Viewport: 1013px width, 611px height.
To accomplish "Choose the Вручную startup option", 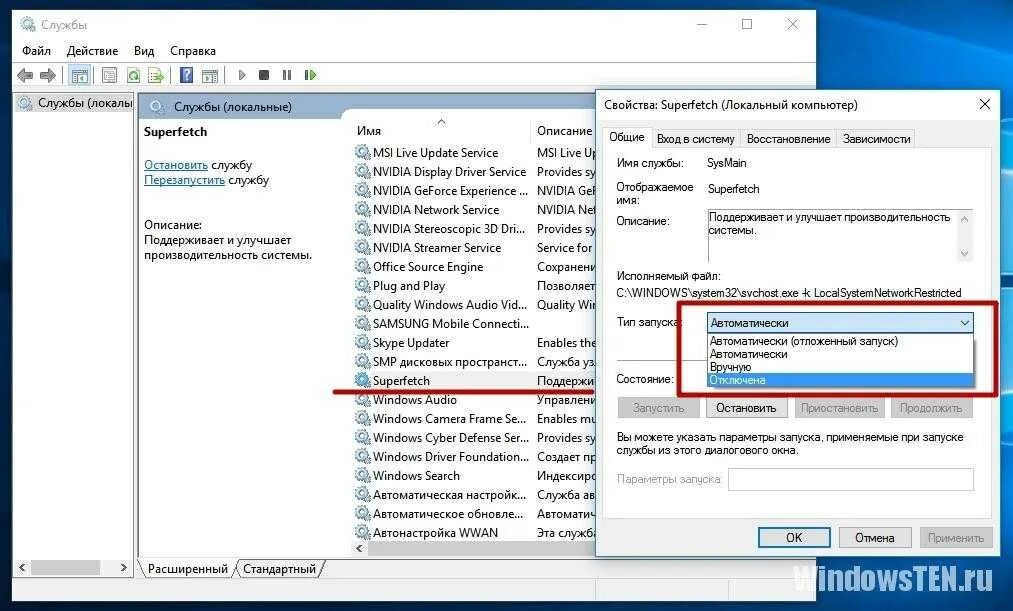I will [840, 367].
